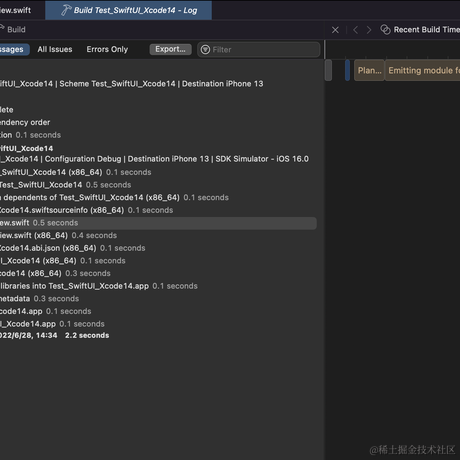Open the Build Test_SwiftUI_Xcode14 Log tab
This screenshot has height=460, width=460.
[x=128, y=10]
